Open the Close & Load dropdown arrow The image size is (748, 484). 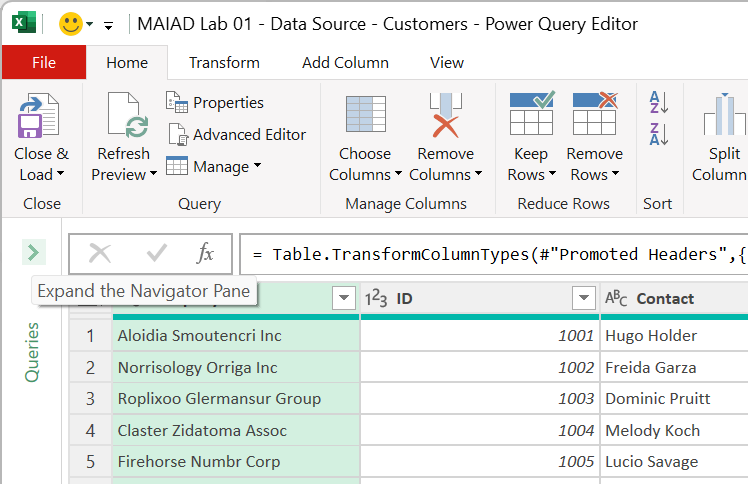60,174
